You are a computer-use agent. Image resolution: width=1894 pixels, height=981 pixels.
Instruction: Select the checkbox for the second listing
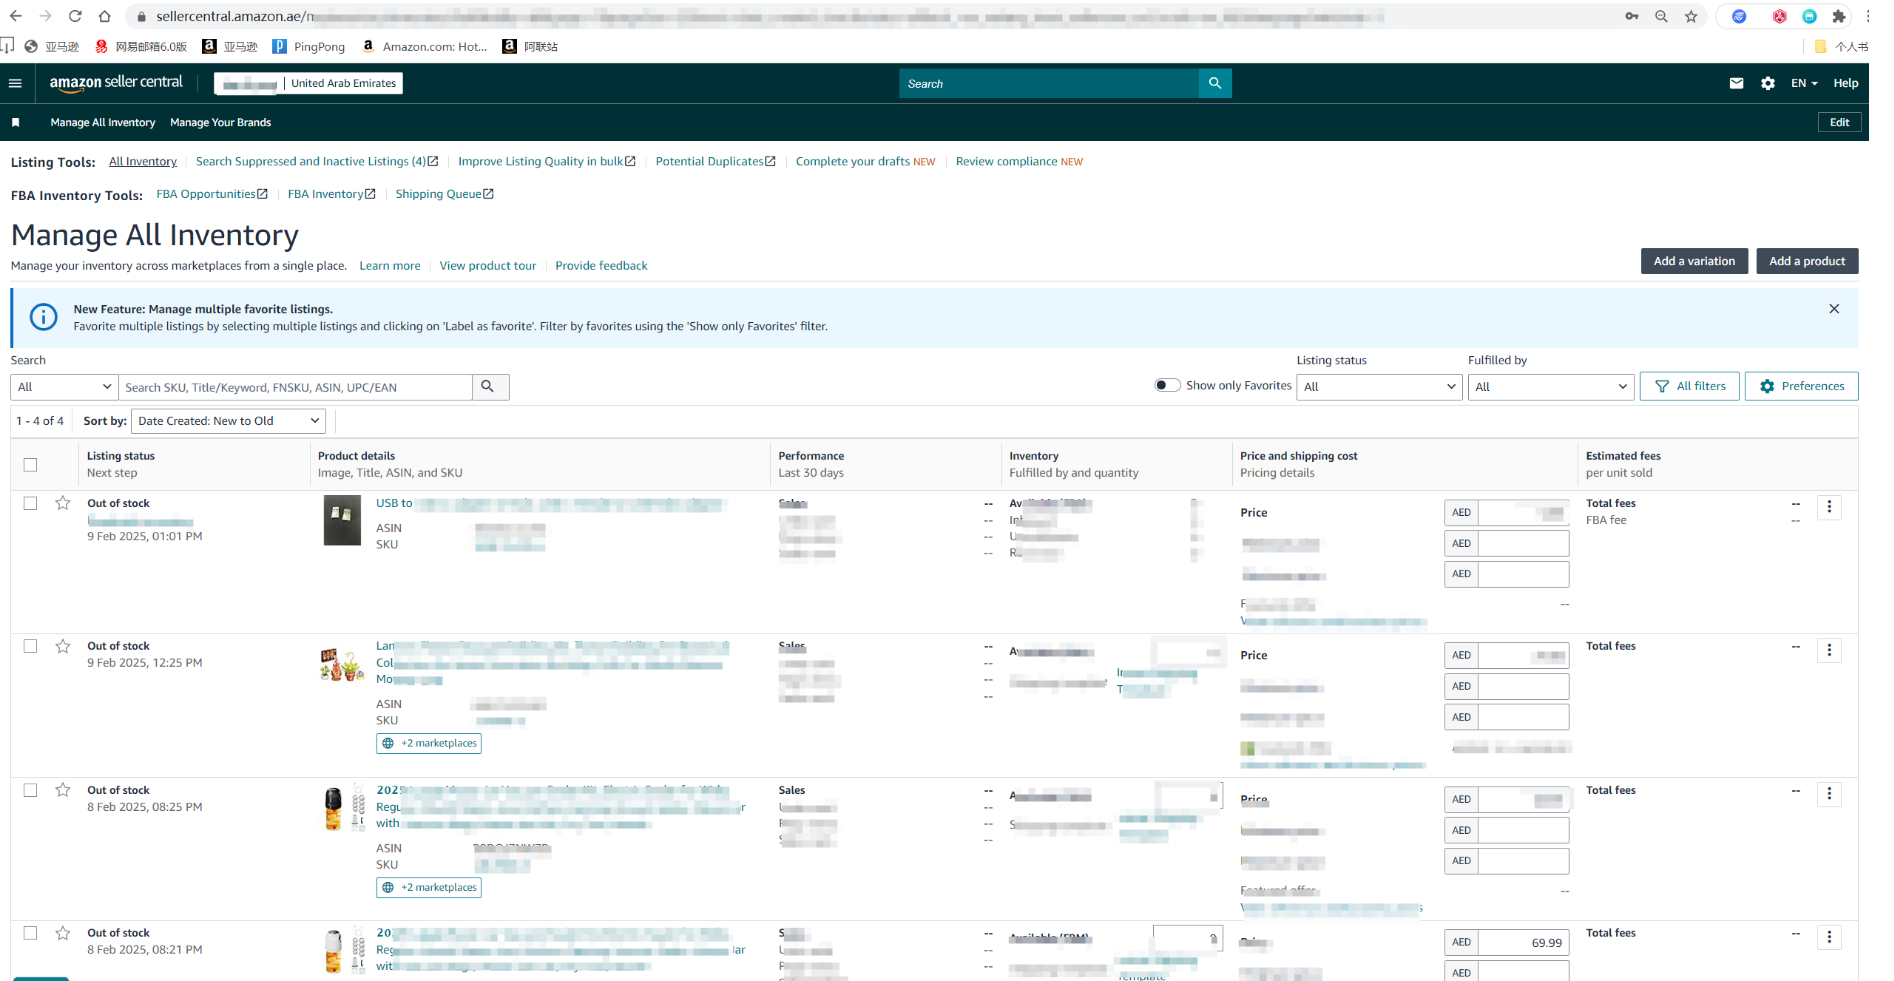coord(30,646)
